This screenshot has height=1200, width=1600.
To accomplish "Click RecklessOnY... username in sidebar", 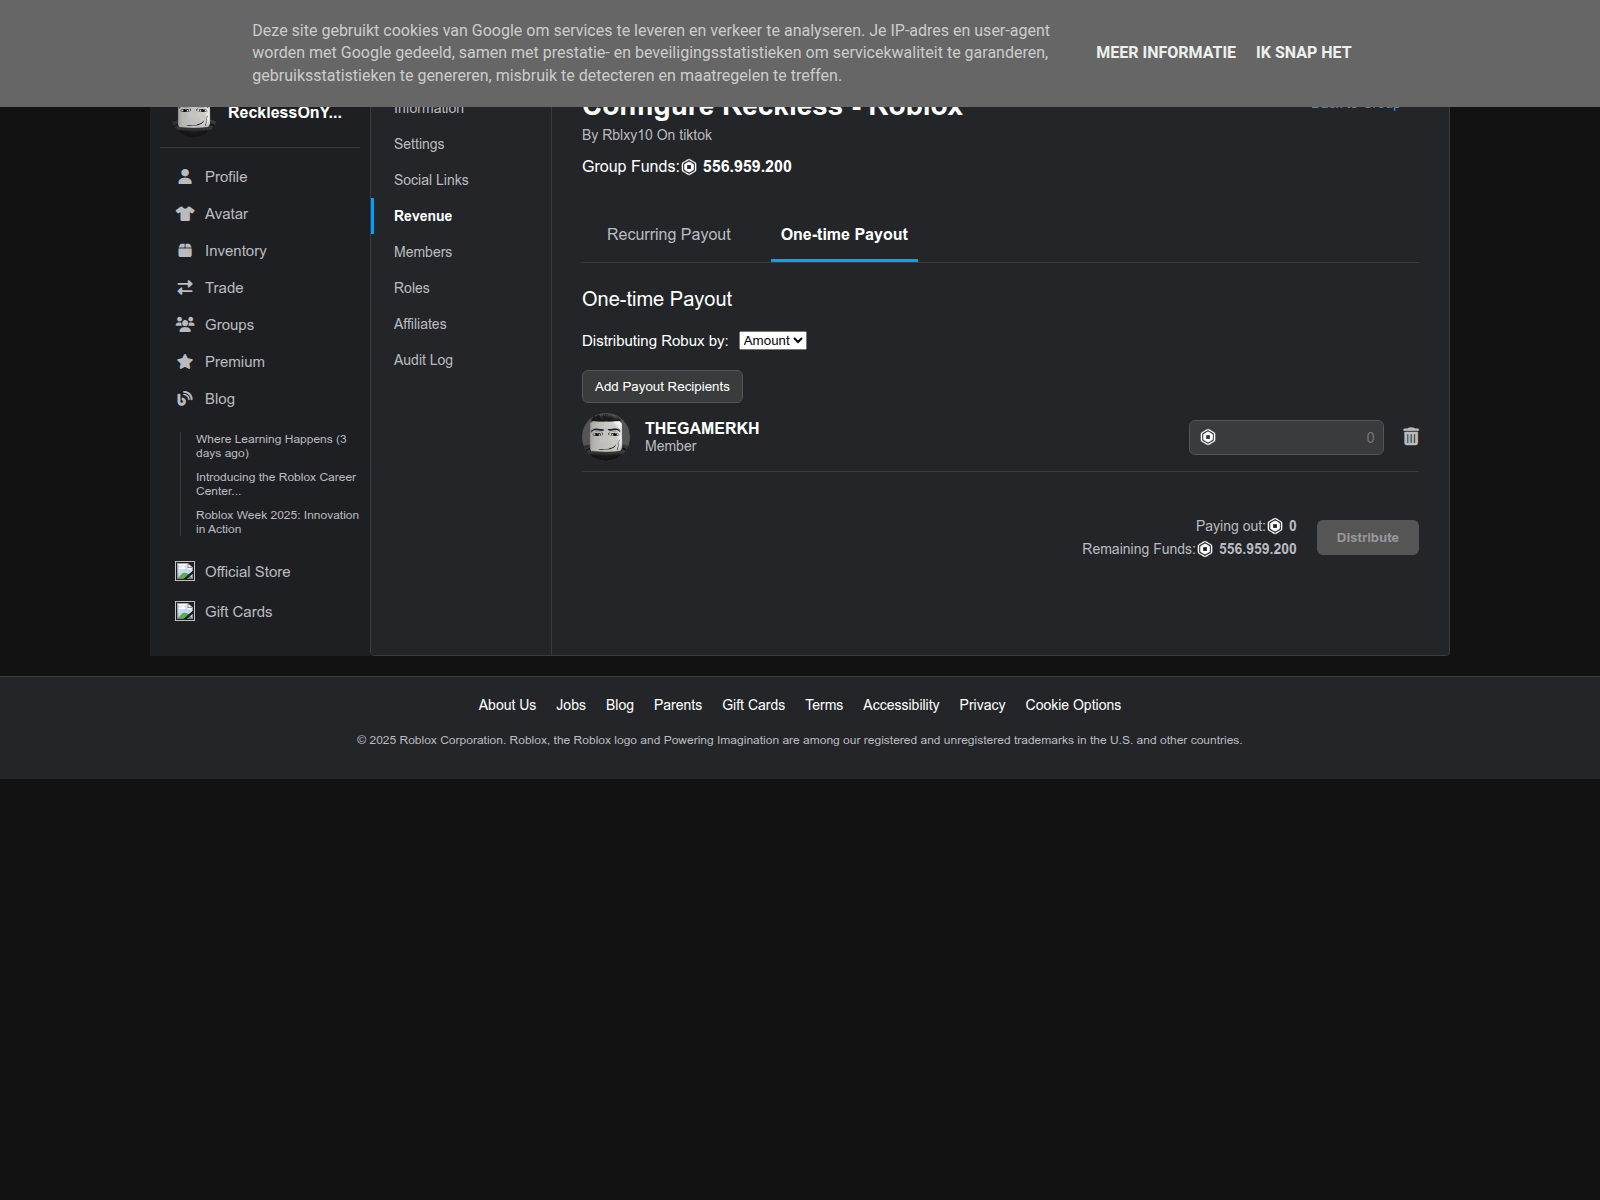I will pyautogui.click(x=285, y=112).
